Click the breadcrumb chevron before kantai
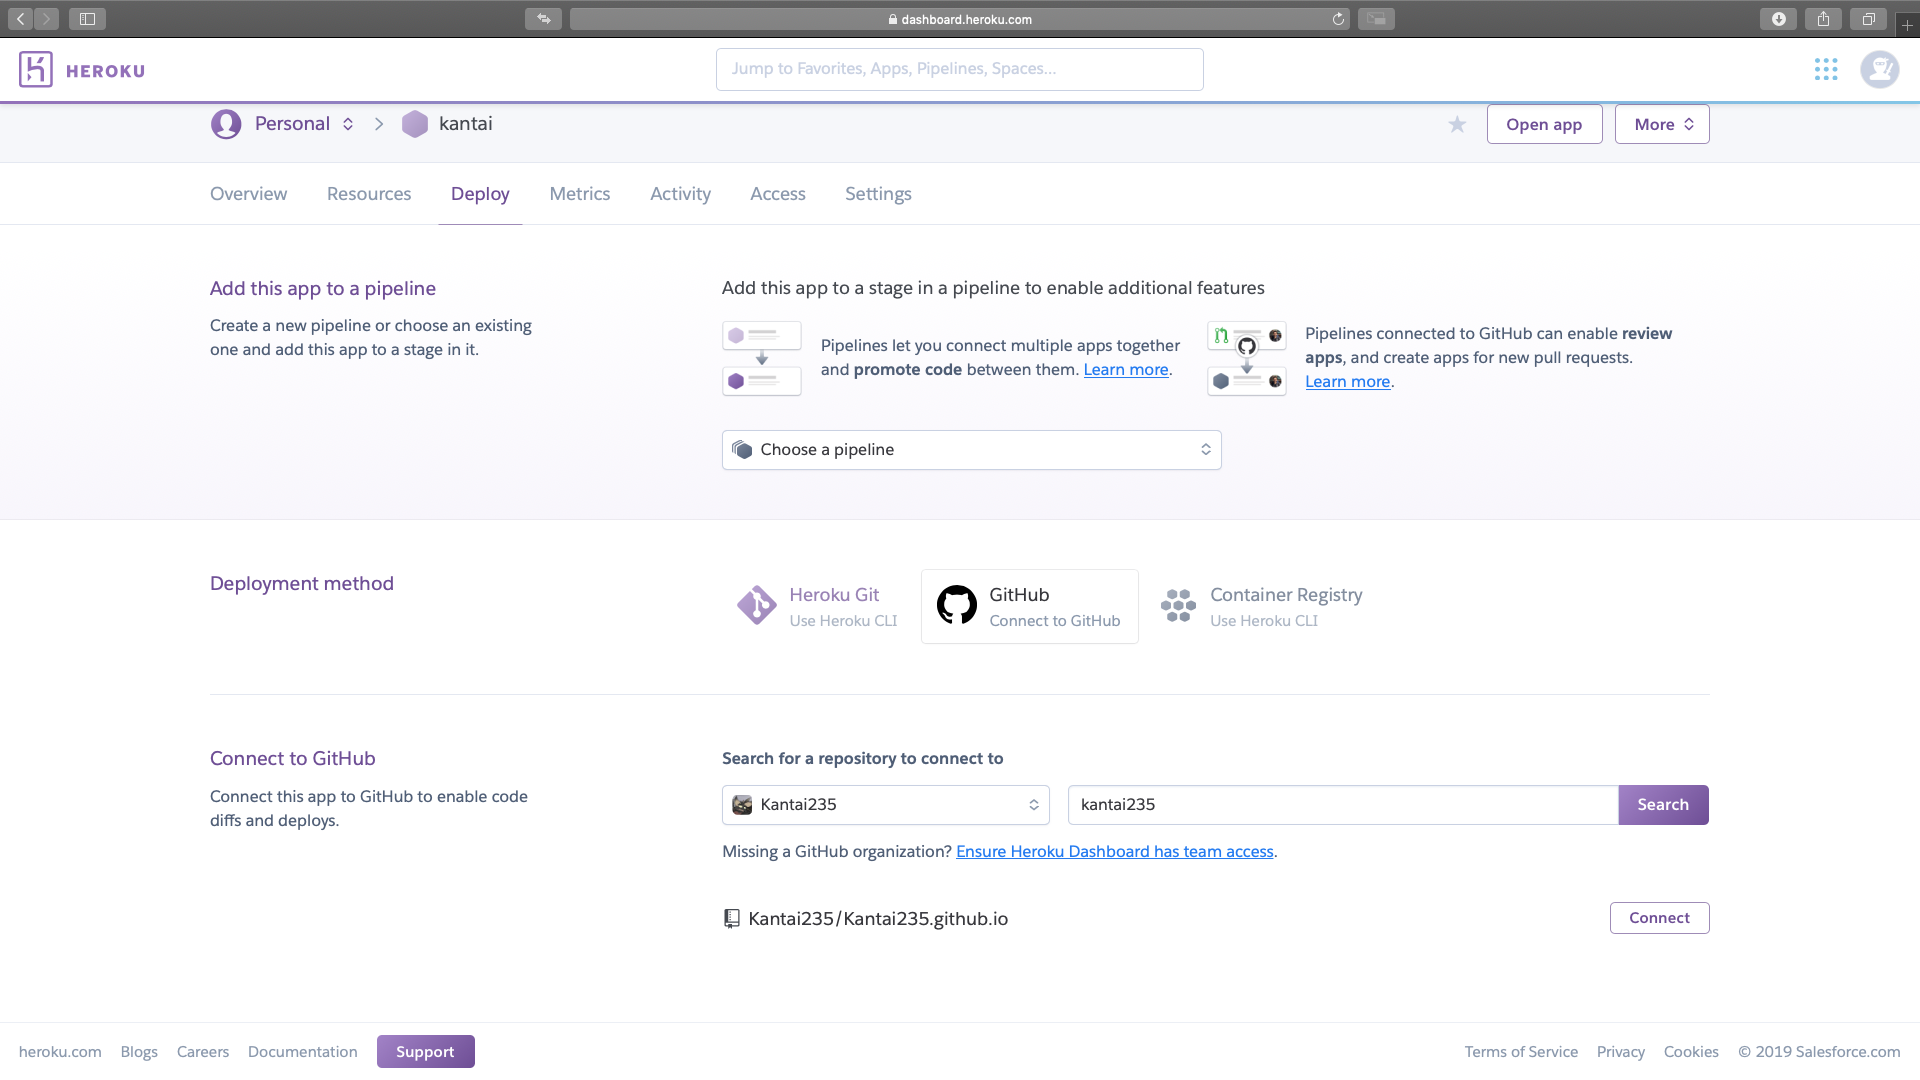This screenshot has height=1080, width=1920. pos(379,124)
